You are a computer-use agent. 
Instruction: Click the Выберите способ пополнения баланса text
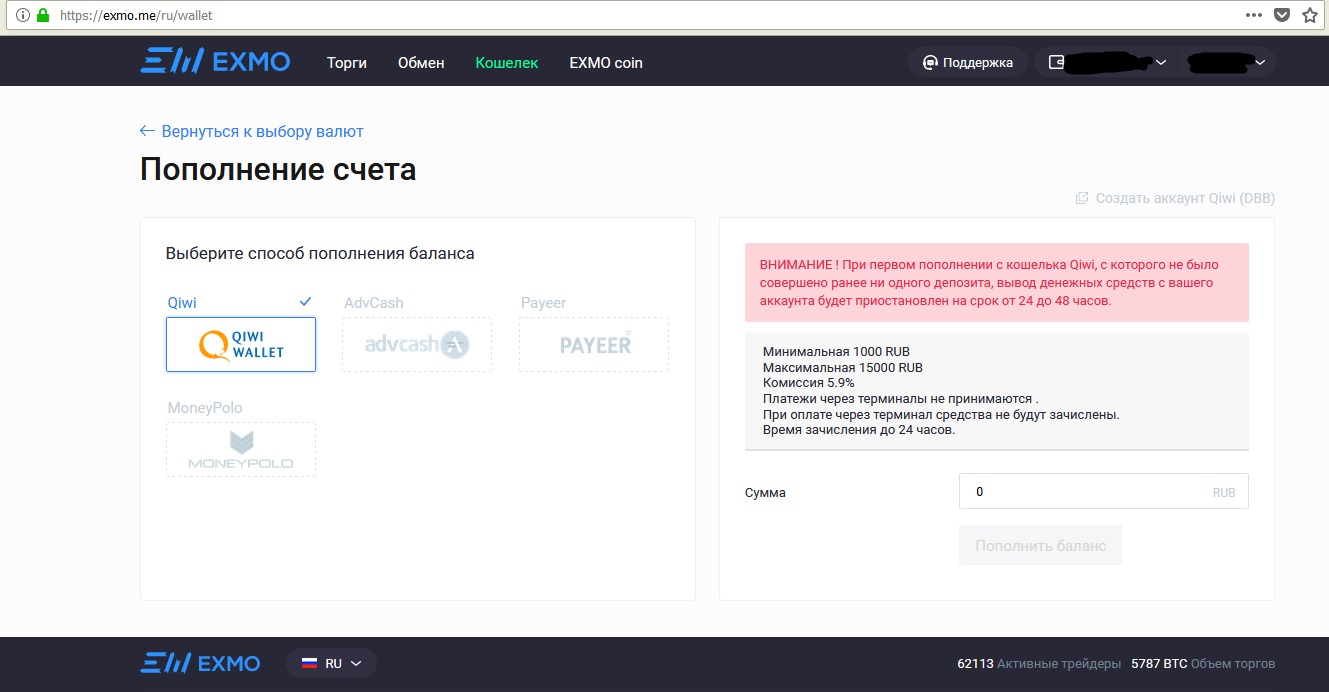[320, 253]
